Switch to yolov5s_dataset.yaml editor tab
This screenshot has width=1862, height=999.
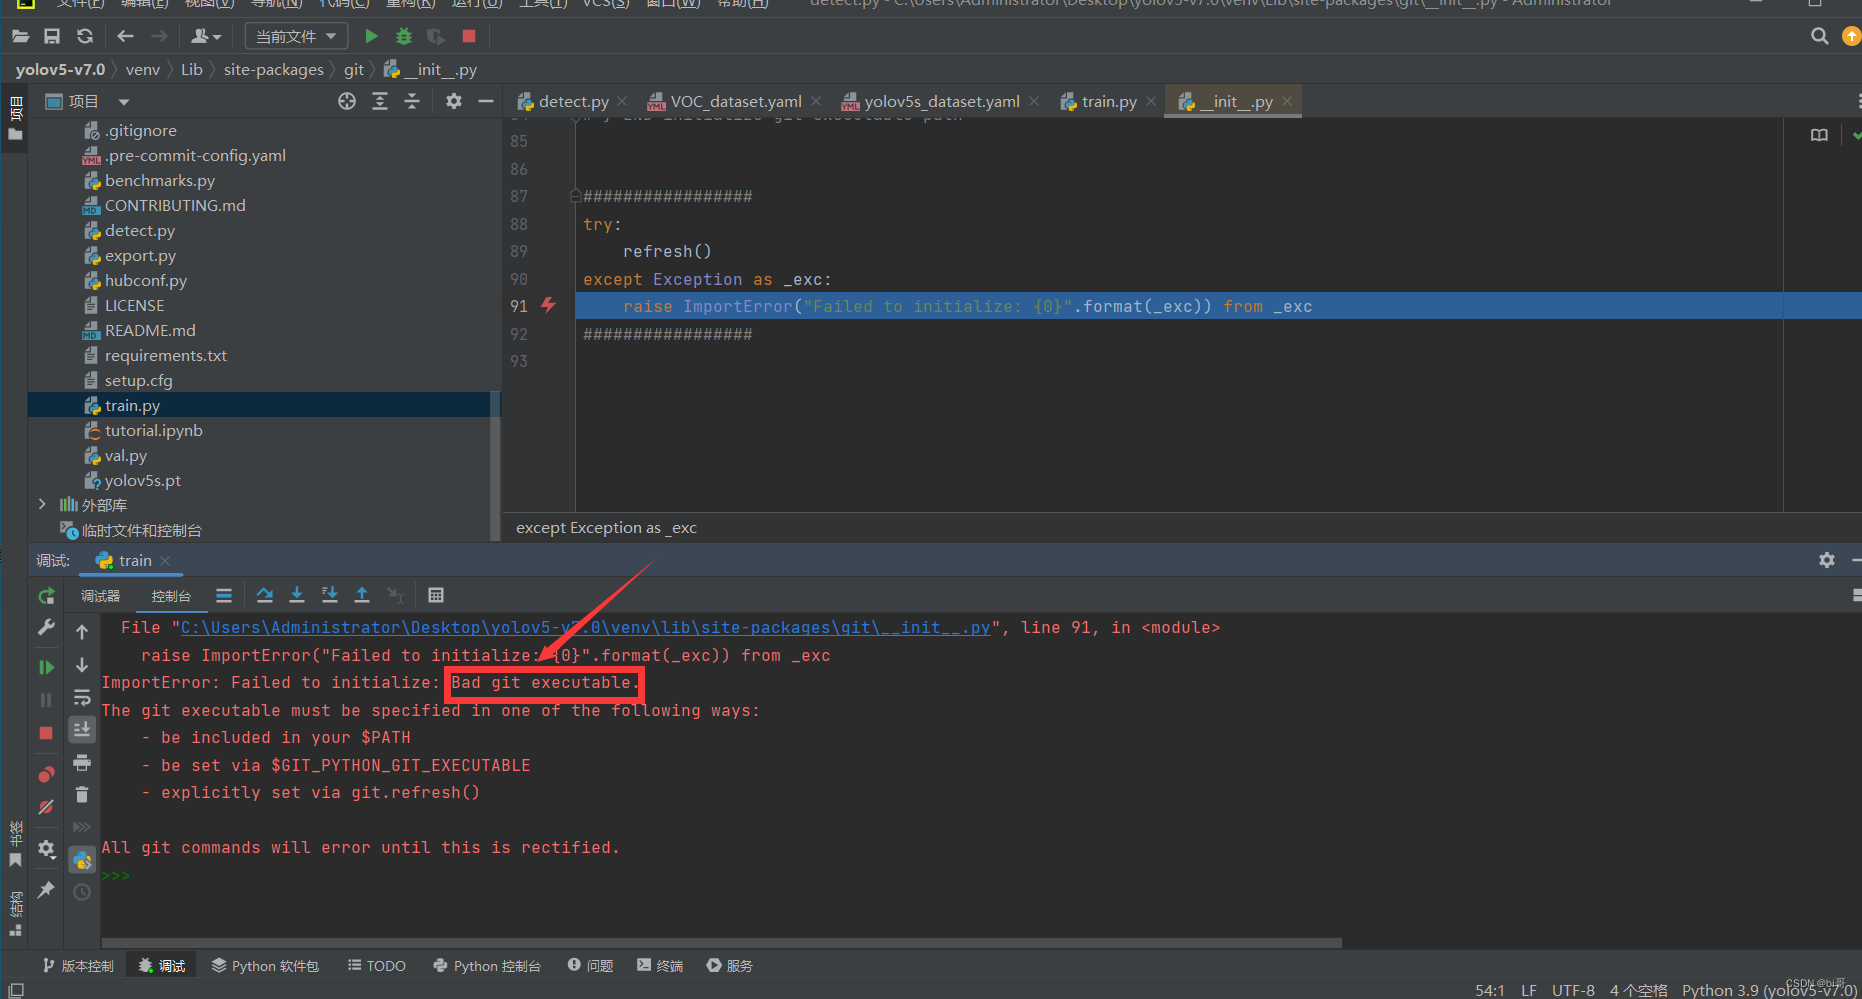pyautogui.click(x=941, y=101)
